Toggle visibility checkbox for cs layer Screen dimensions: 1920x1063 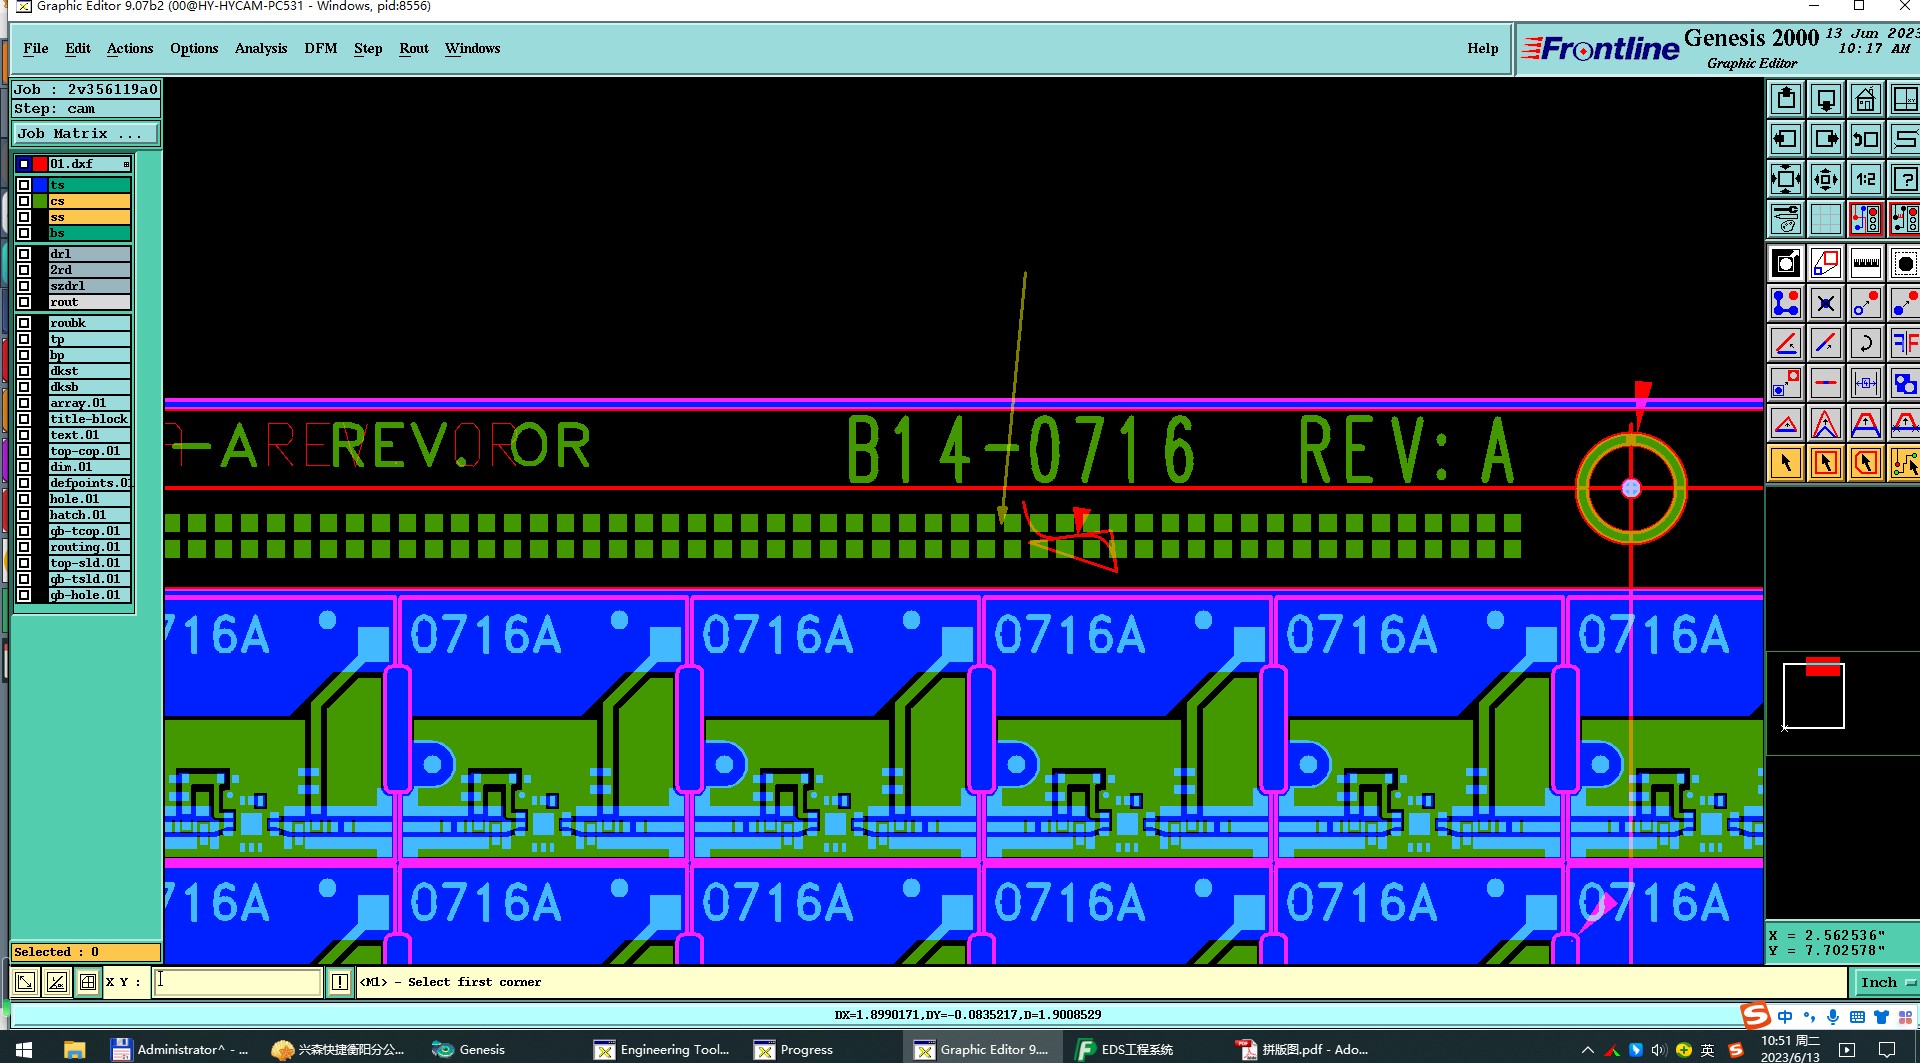[x=24, y=201]
